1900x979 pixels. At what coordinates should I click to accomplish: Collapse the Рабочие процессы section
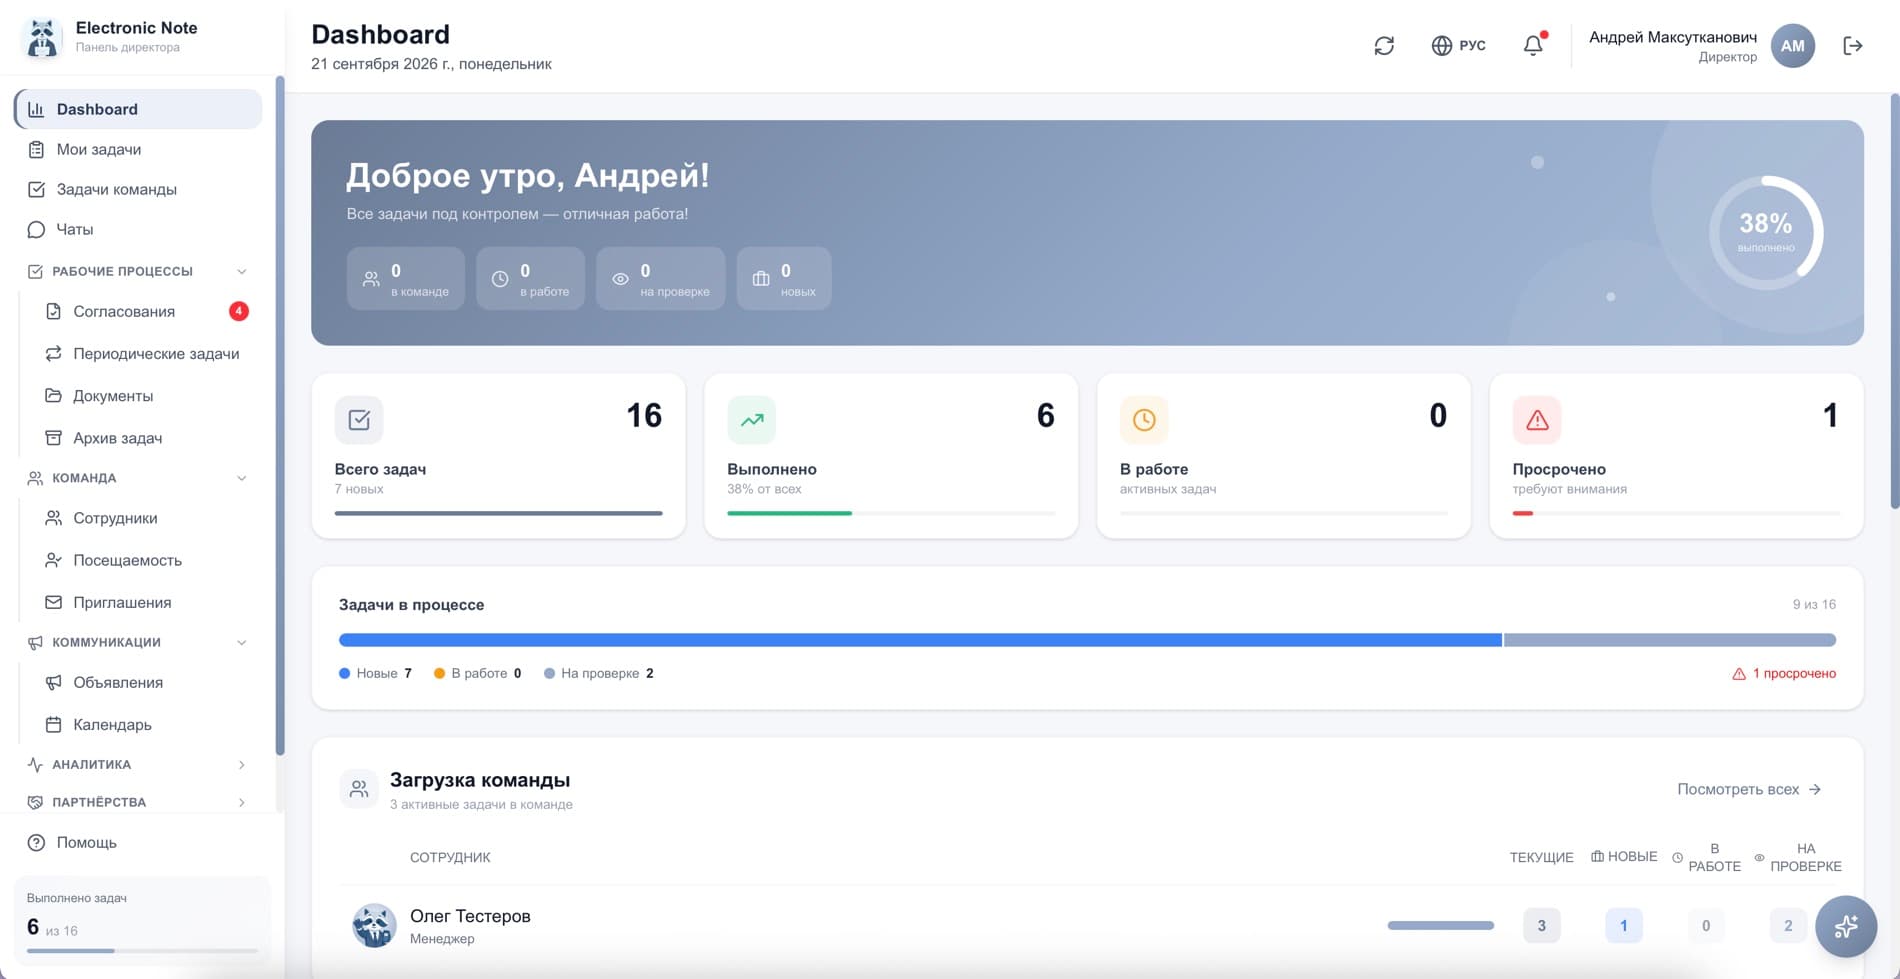[x=241, y=272]
